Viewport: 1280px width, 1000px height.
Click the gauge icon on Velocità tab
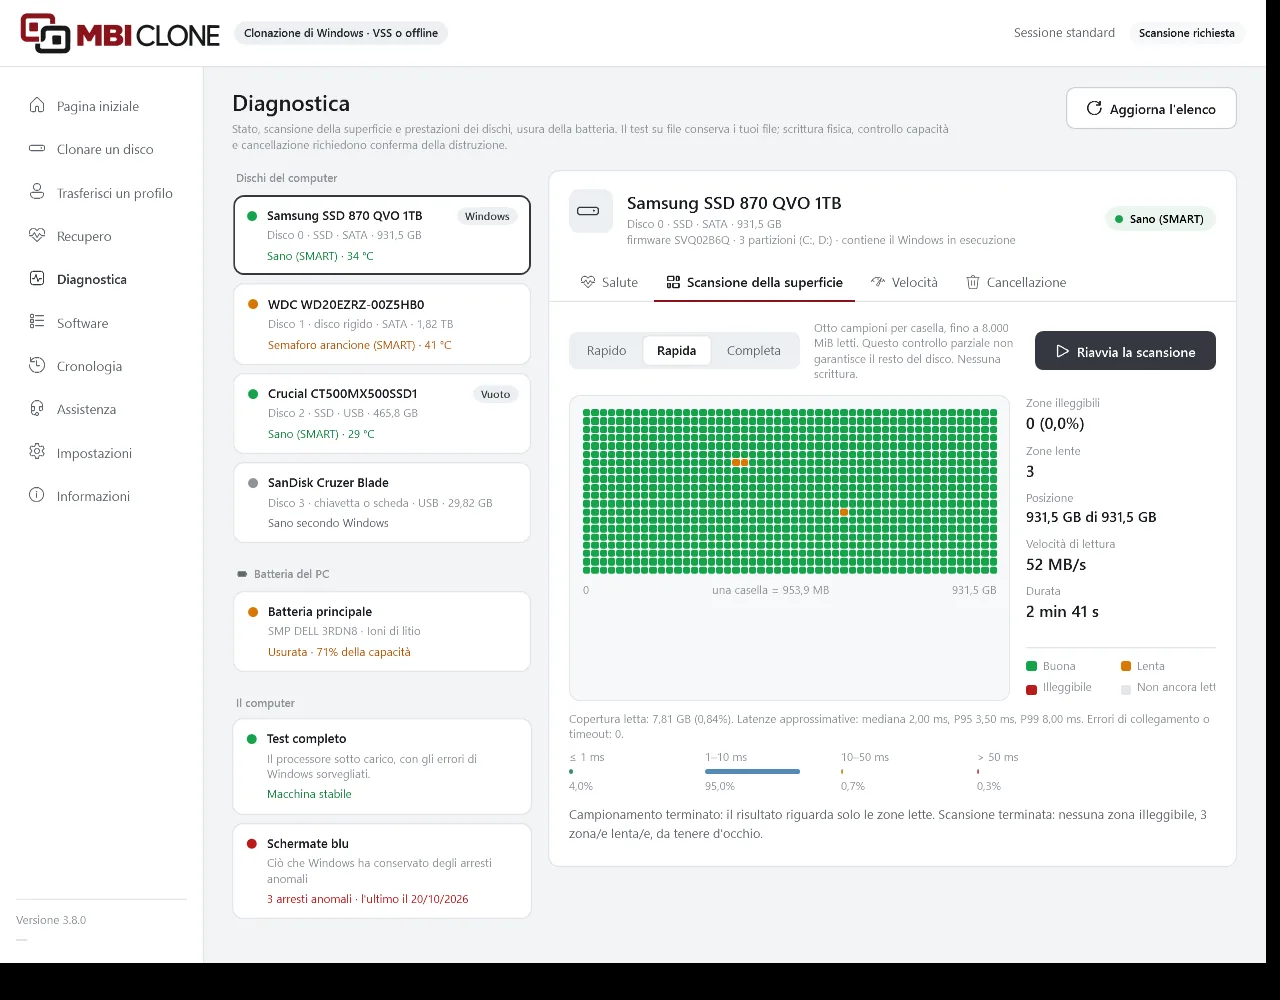[x=878, y=282]
